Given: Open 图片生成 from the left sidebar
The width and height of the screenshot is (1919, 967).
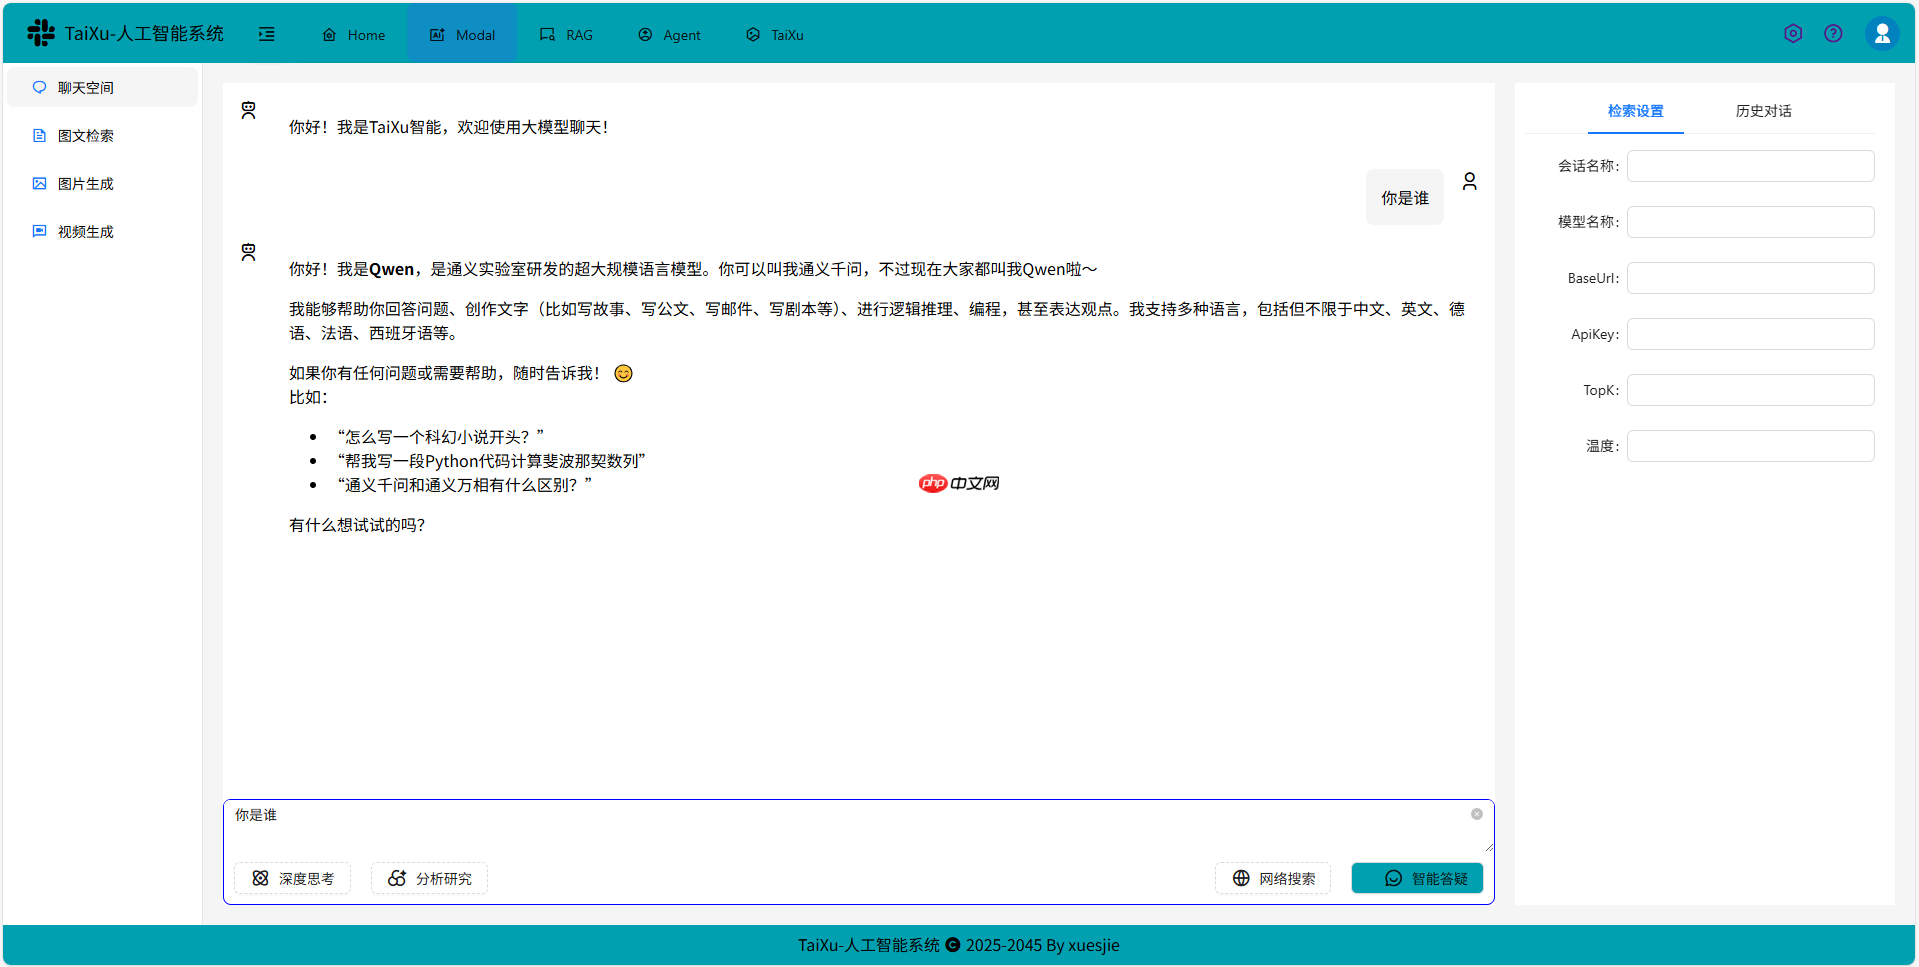Looking at the screenshot, I should click(x=86, y=183).
